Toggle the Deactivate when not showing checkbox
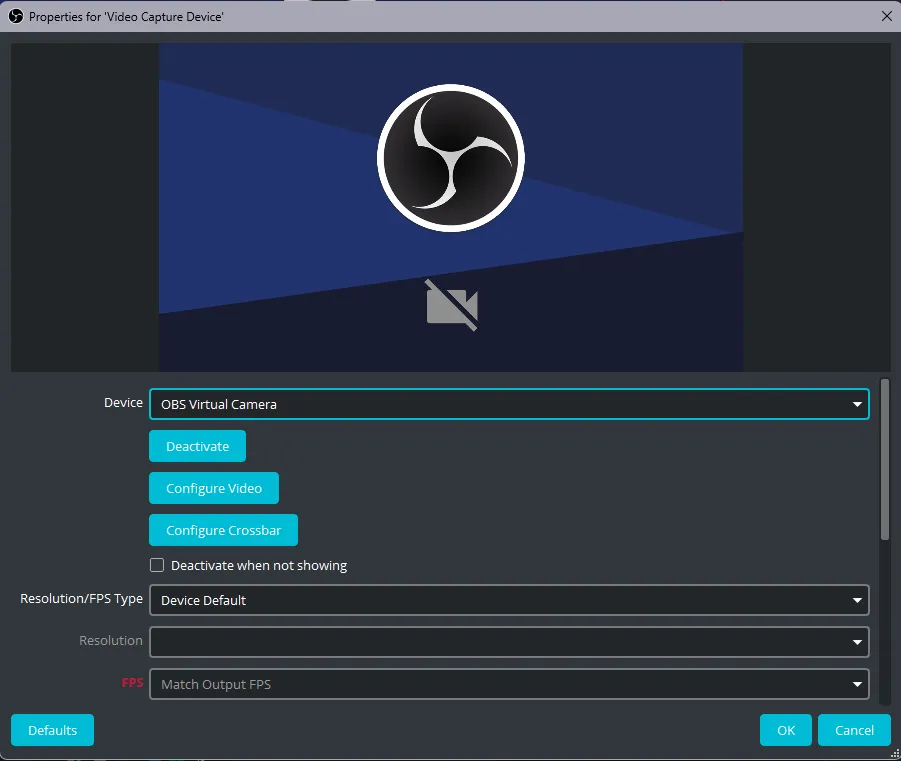 [x=157, y=565]
